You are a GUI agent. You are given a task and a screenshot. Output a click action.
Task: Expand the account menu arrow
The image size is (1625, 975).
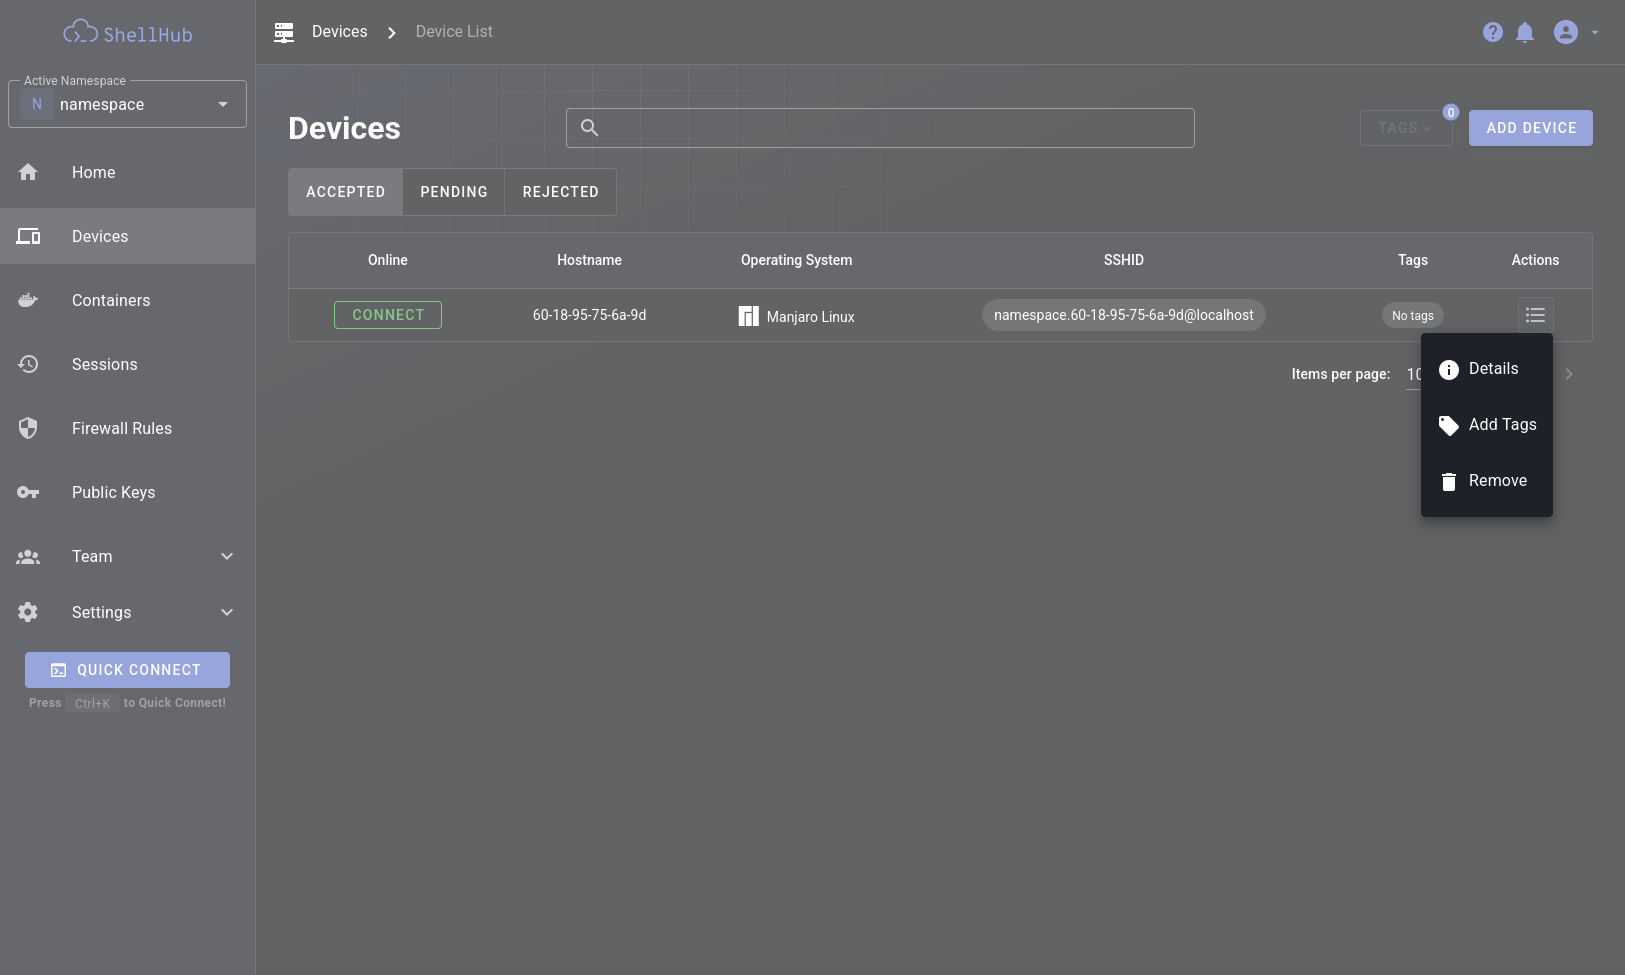click(1595, 32)
